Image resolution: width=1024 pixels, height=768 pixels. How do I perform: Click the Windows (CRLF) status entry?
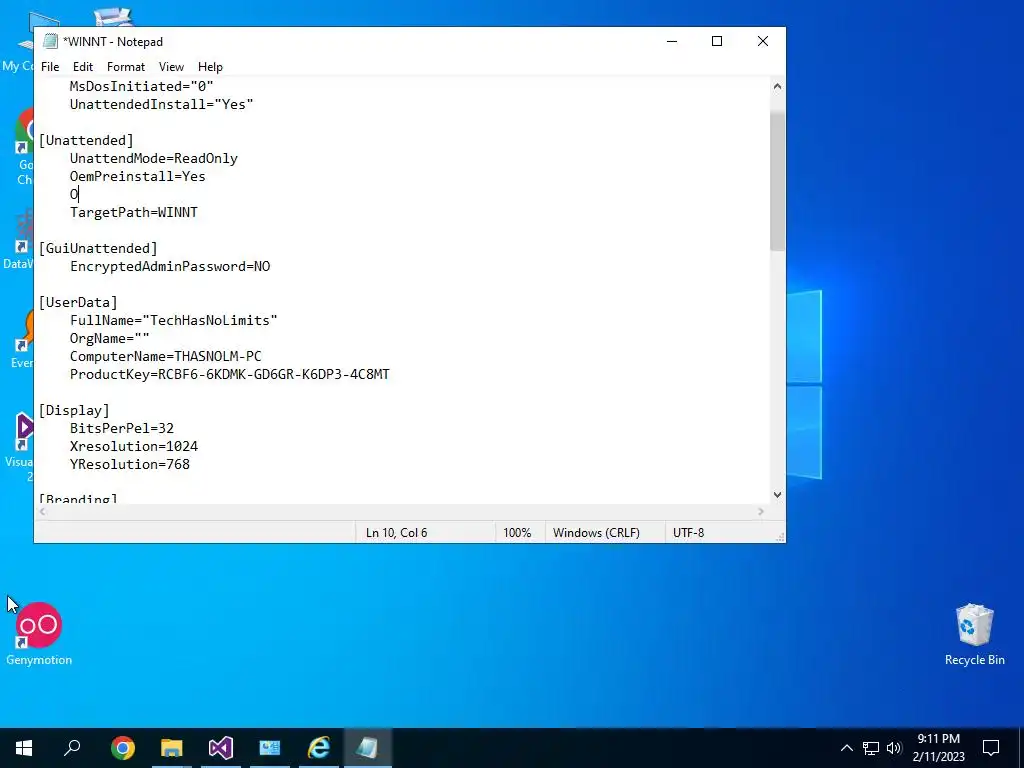[x=596, y=533]
